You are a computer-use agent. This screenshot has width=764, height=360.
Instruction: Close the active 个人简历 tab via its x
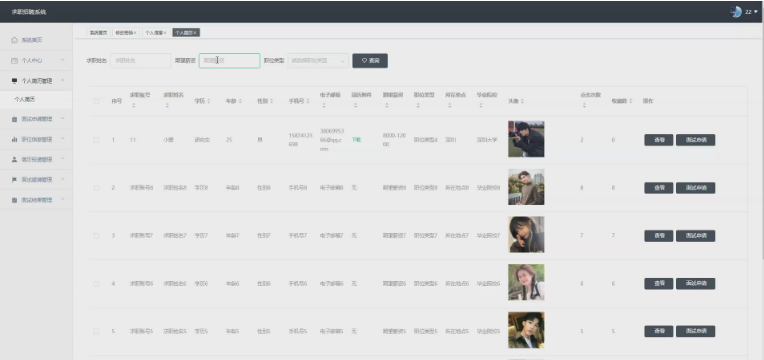pyautogui.click(x=195, y=33)
